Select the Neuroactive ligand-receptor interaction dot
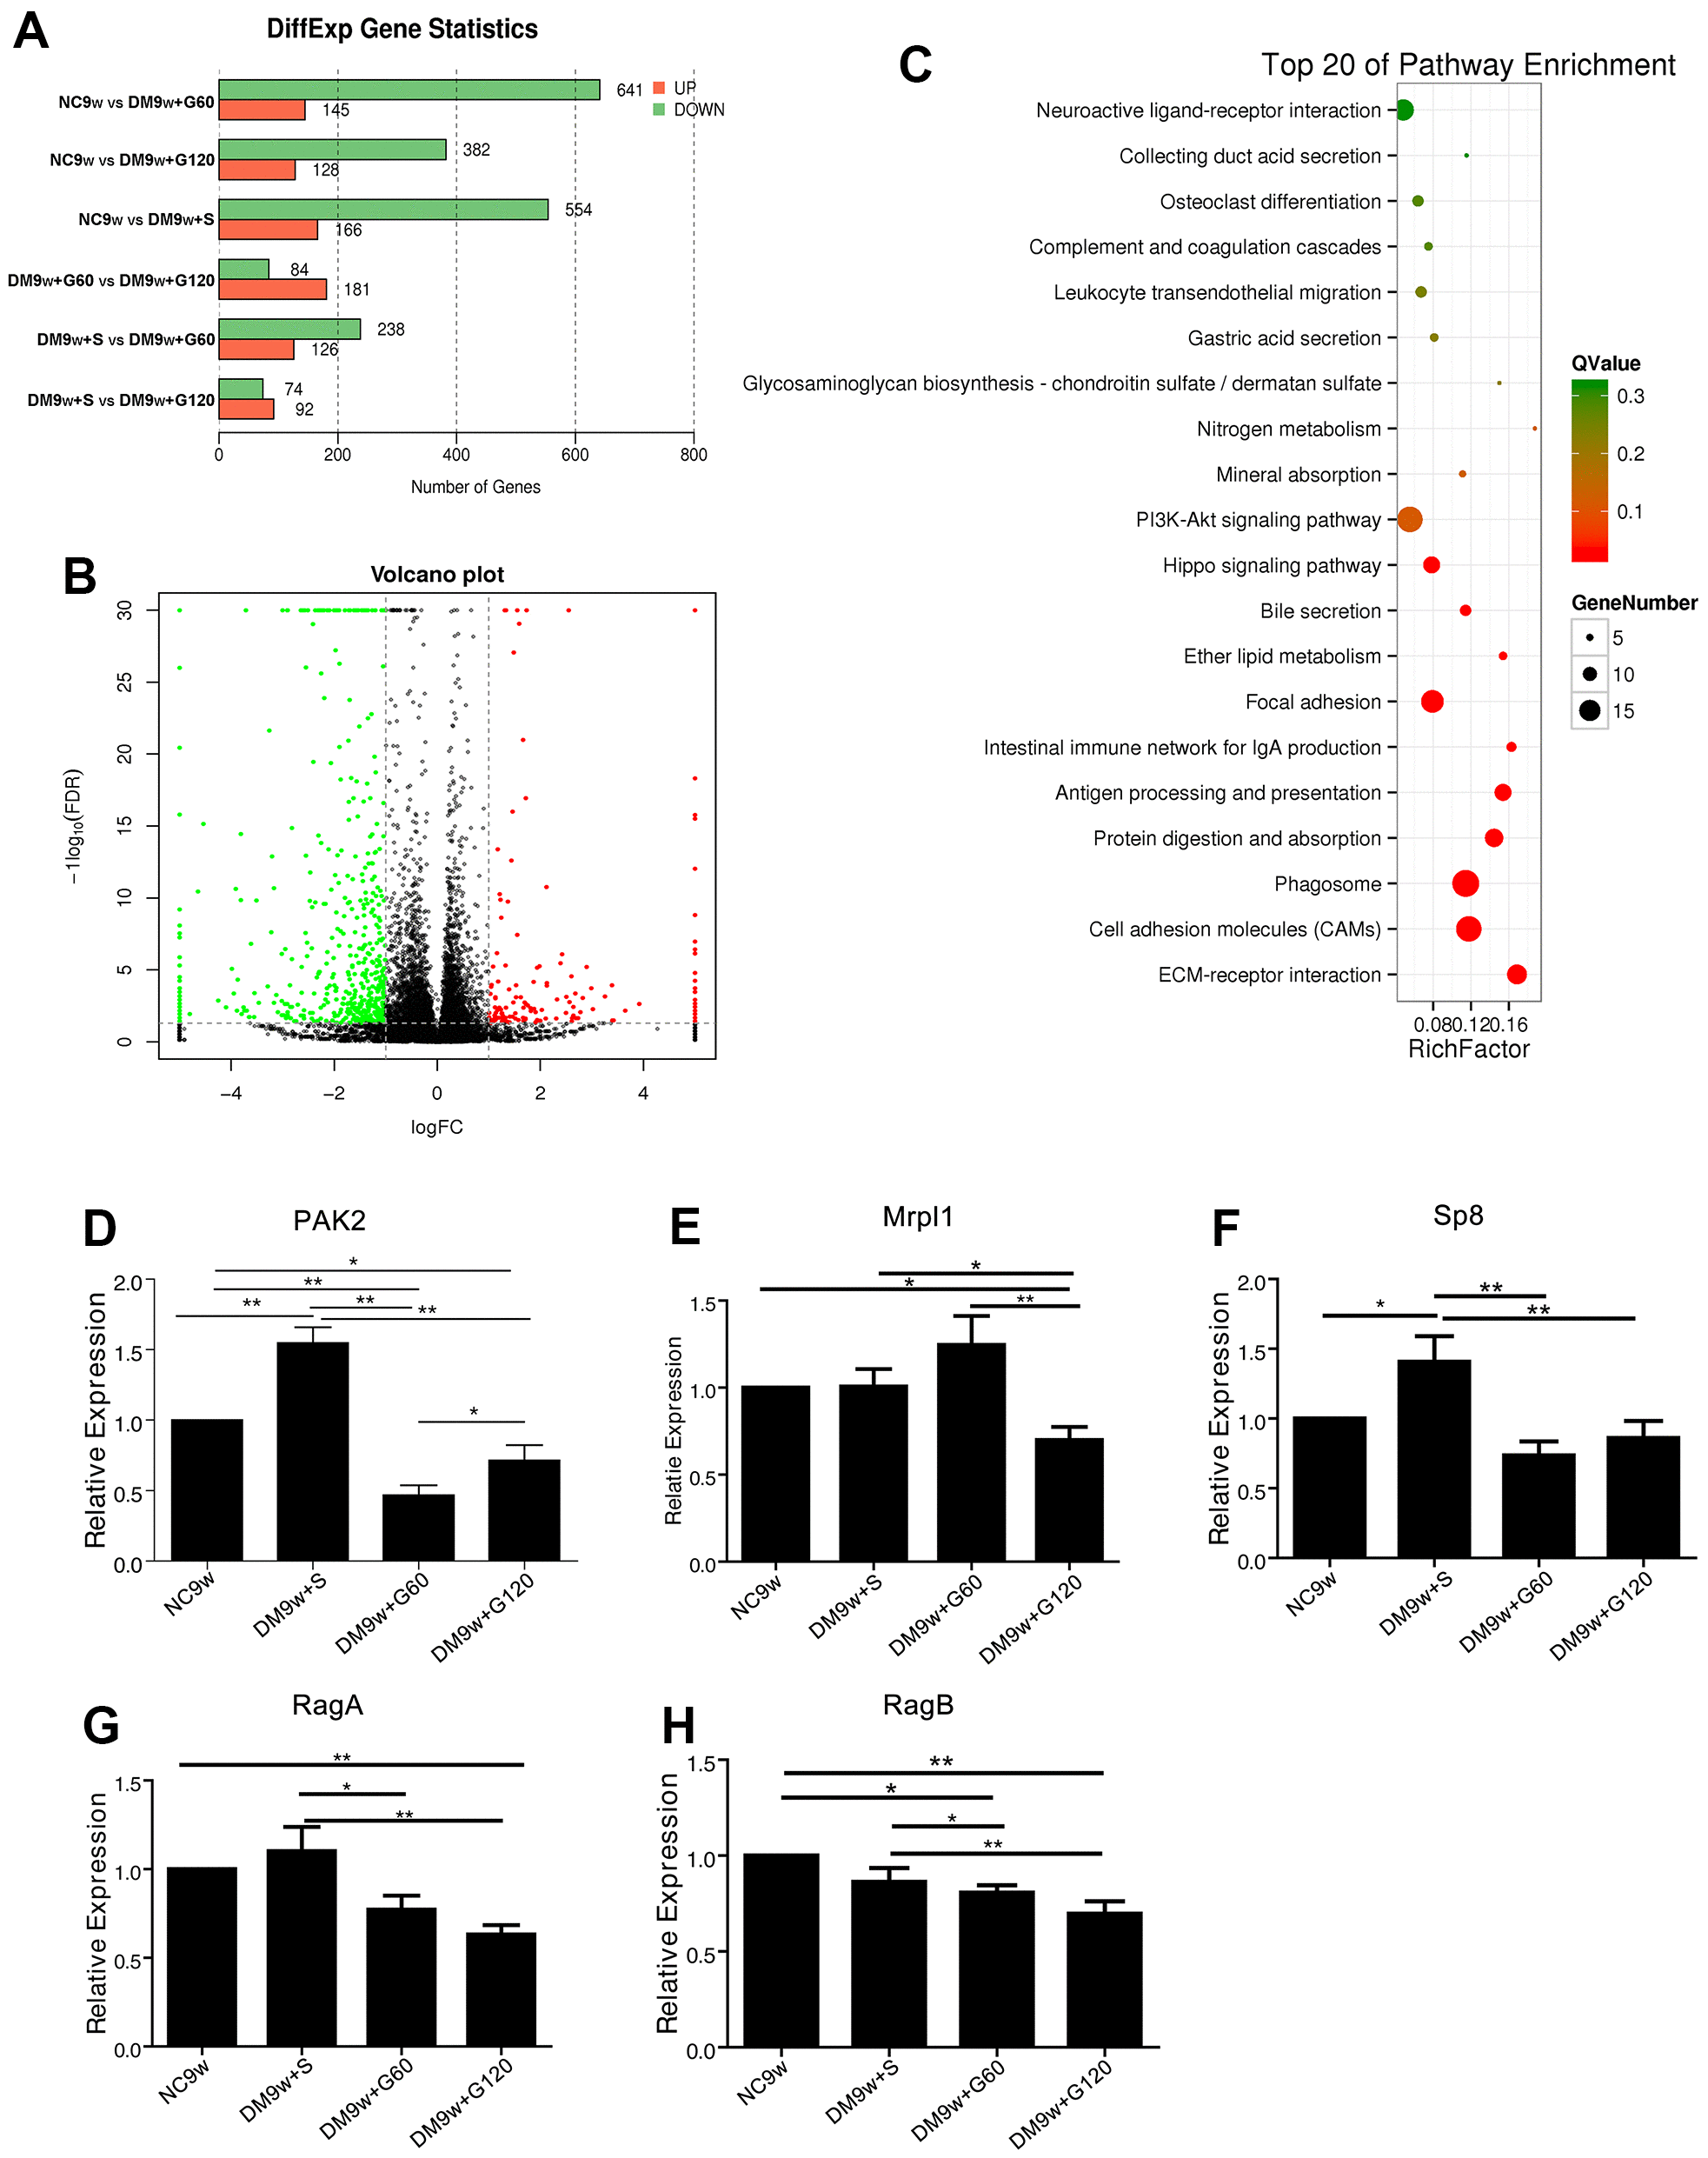Image resolution: width=1708 pixels, height=2158 pixels. (1392, 105)
